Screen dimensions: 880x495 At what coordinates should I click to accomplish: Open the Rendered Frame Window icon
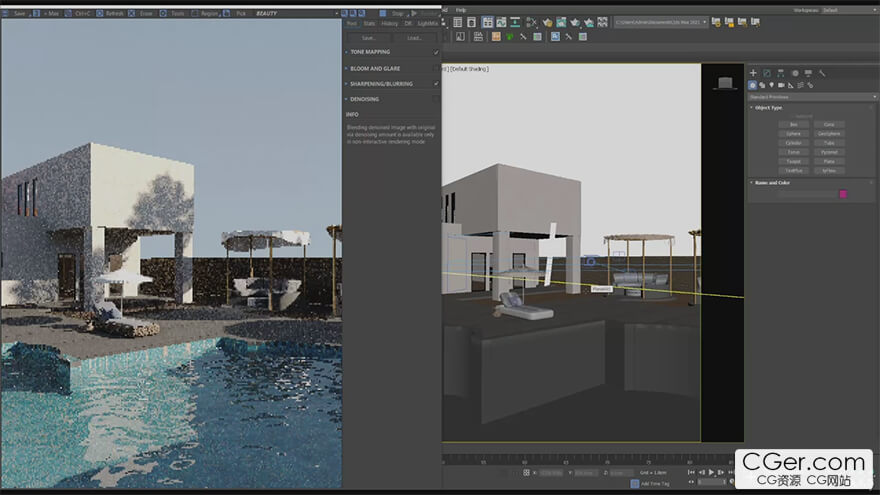pos(561,22)
